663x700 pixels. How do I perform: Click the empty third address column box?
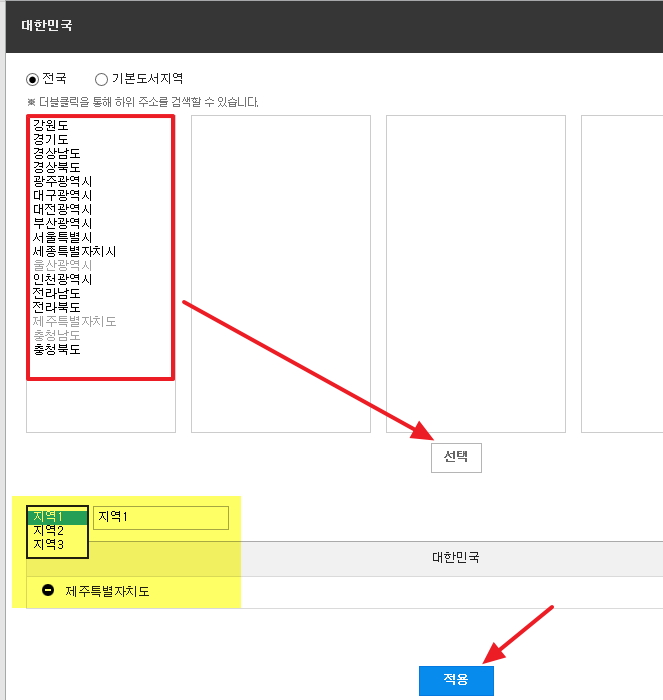pyautogui.click(x=476, y=274)
